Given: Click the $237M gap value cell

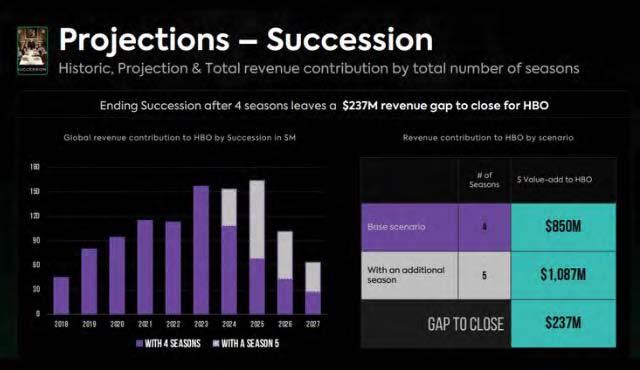Looking at the screenshot, I should pos(563,323).
